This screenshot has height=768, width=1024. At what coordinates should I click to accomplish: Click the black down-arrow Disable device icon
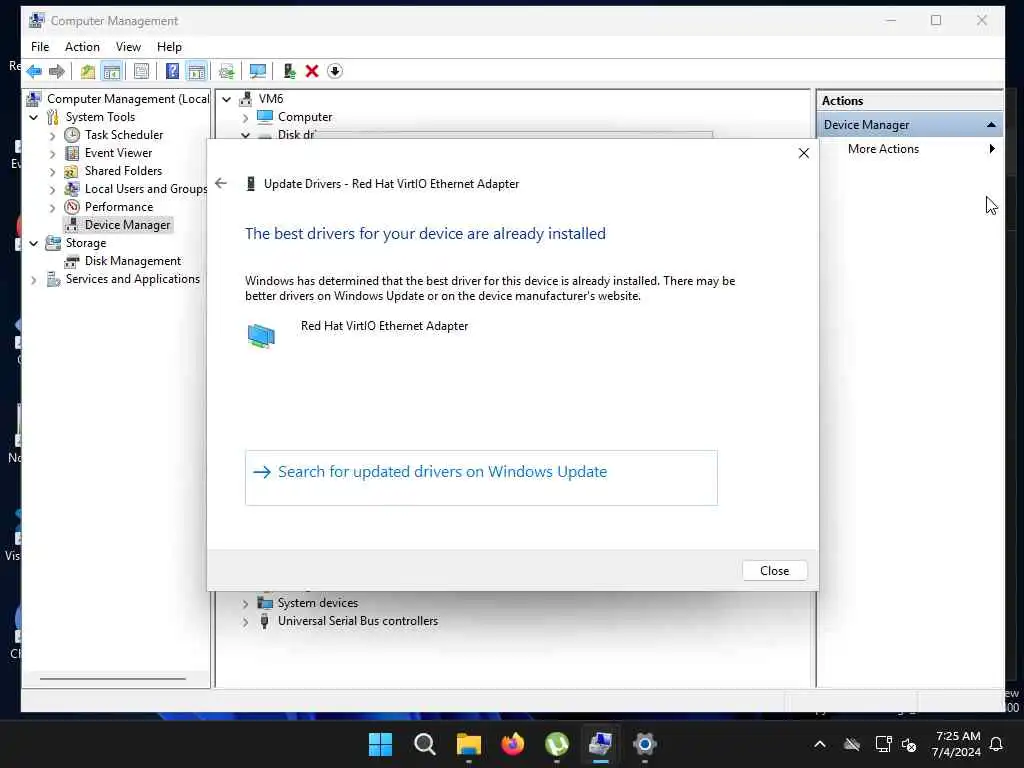click(335, 71)
